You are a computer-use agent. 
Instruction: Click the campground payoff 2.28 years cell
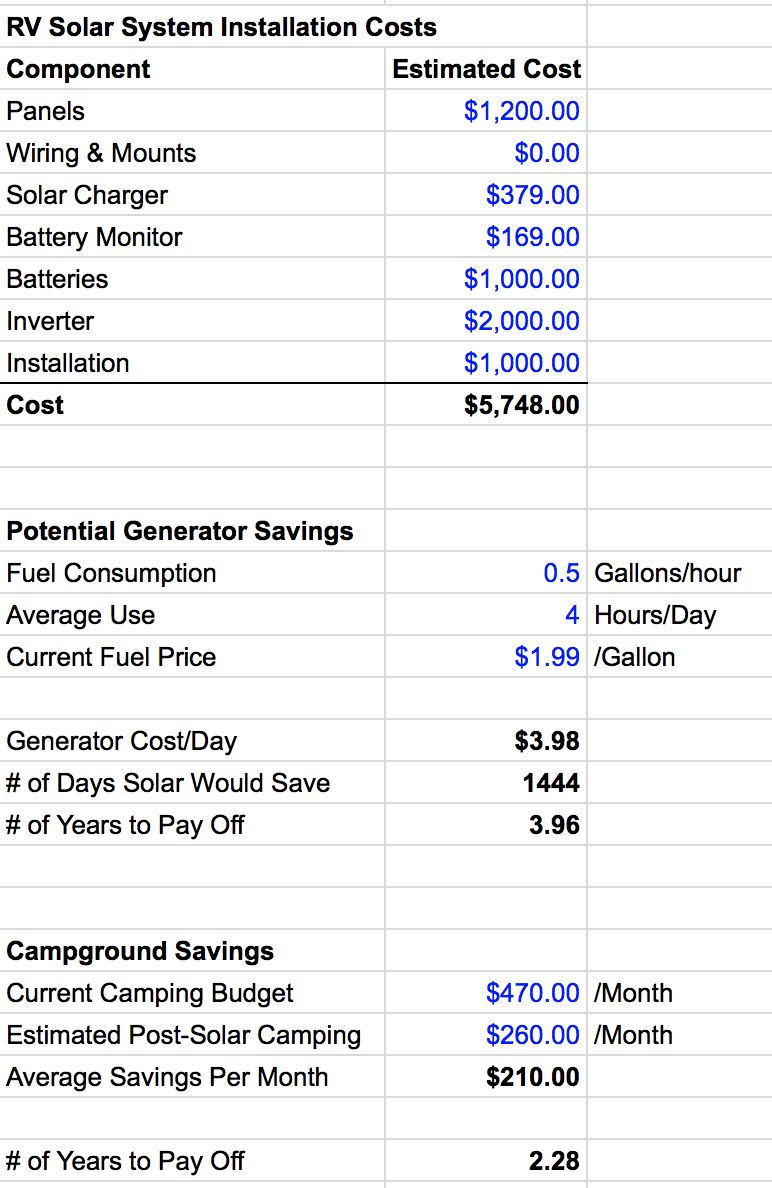(x=554, y=1161)
